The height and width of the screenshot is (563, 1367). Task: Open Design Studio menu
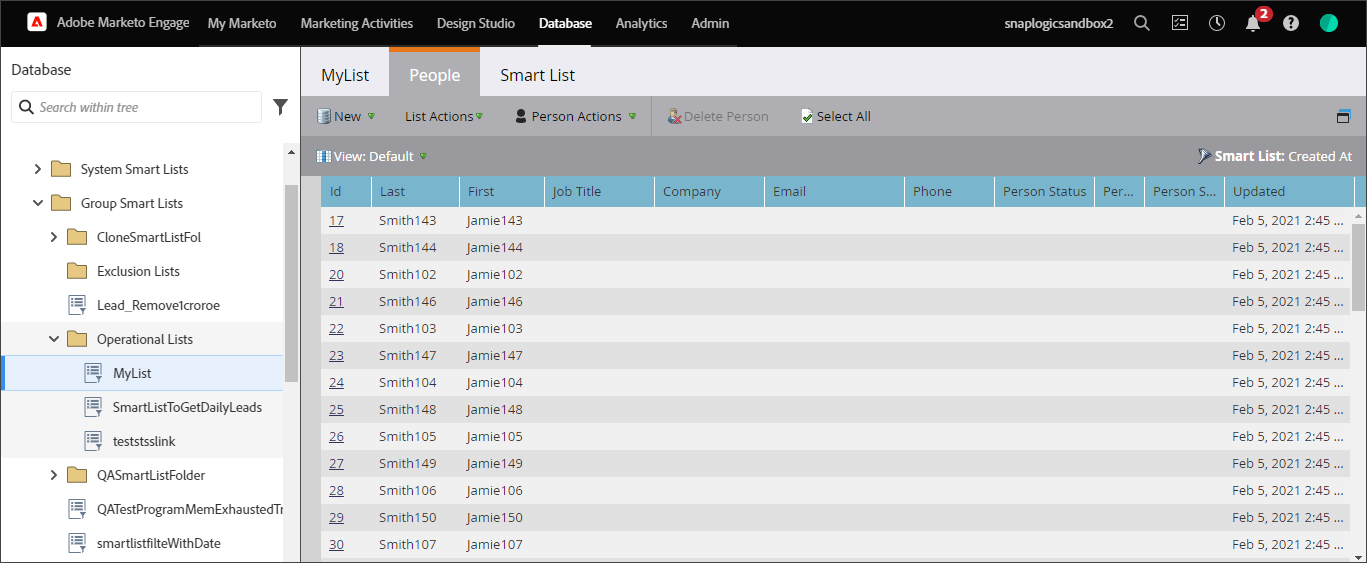[x=476, y=23]
